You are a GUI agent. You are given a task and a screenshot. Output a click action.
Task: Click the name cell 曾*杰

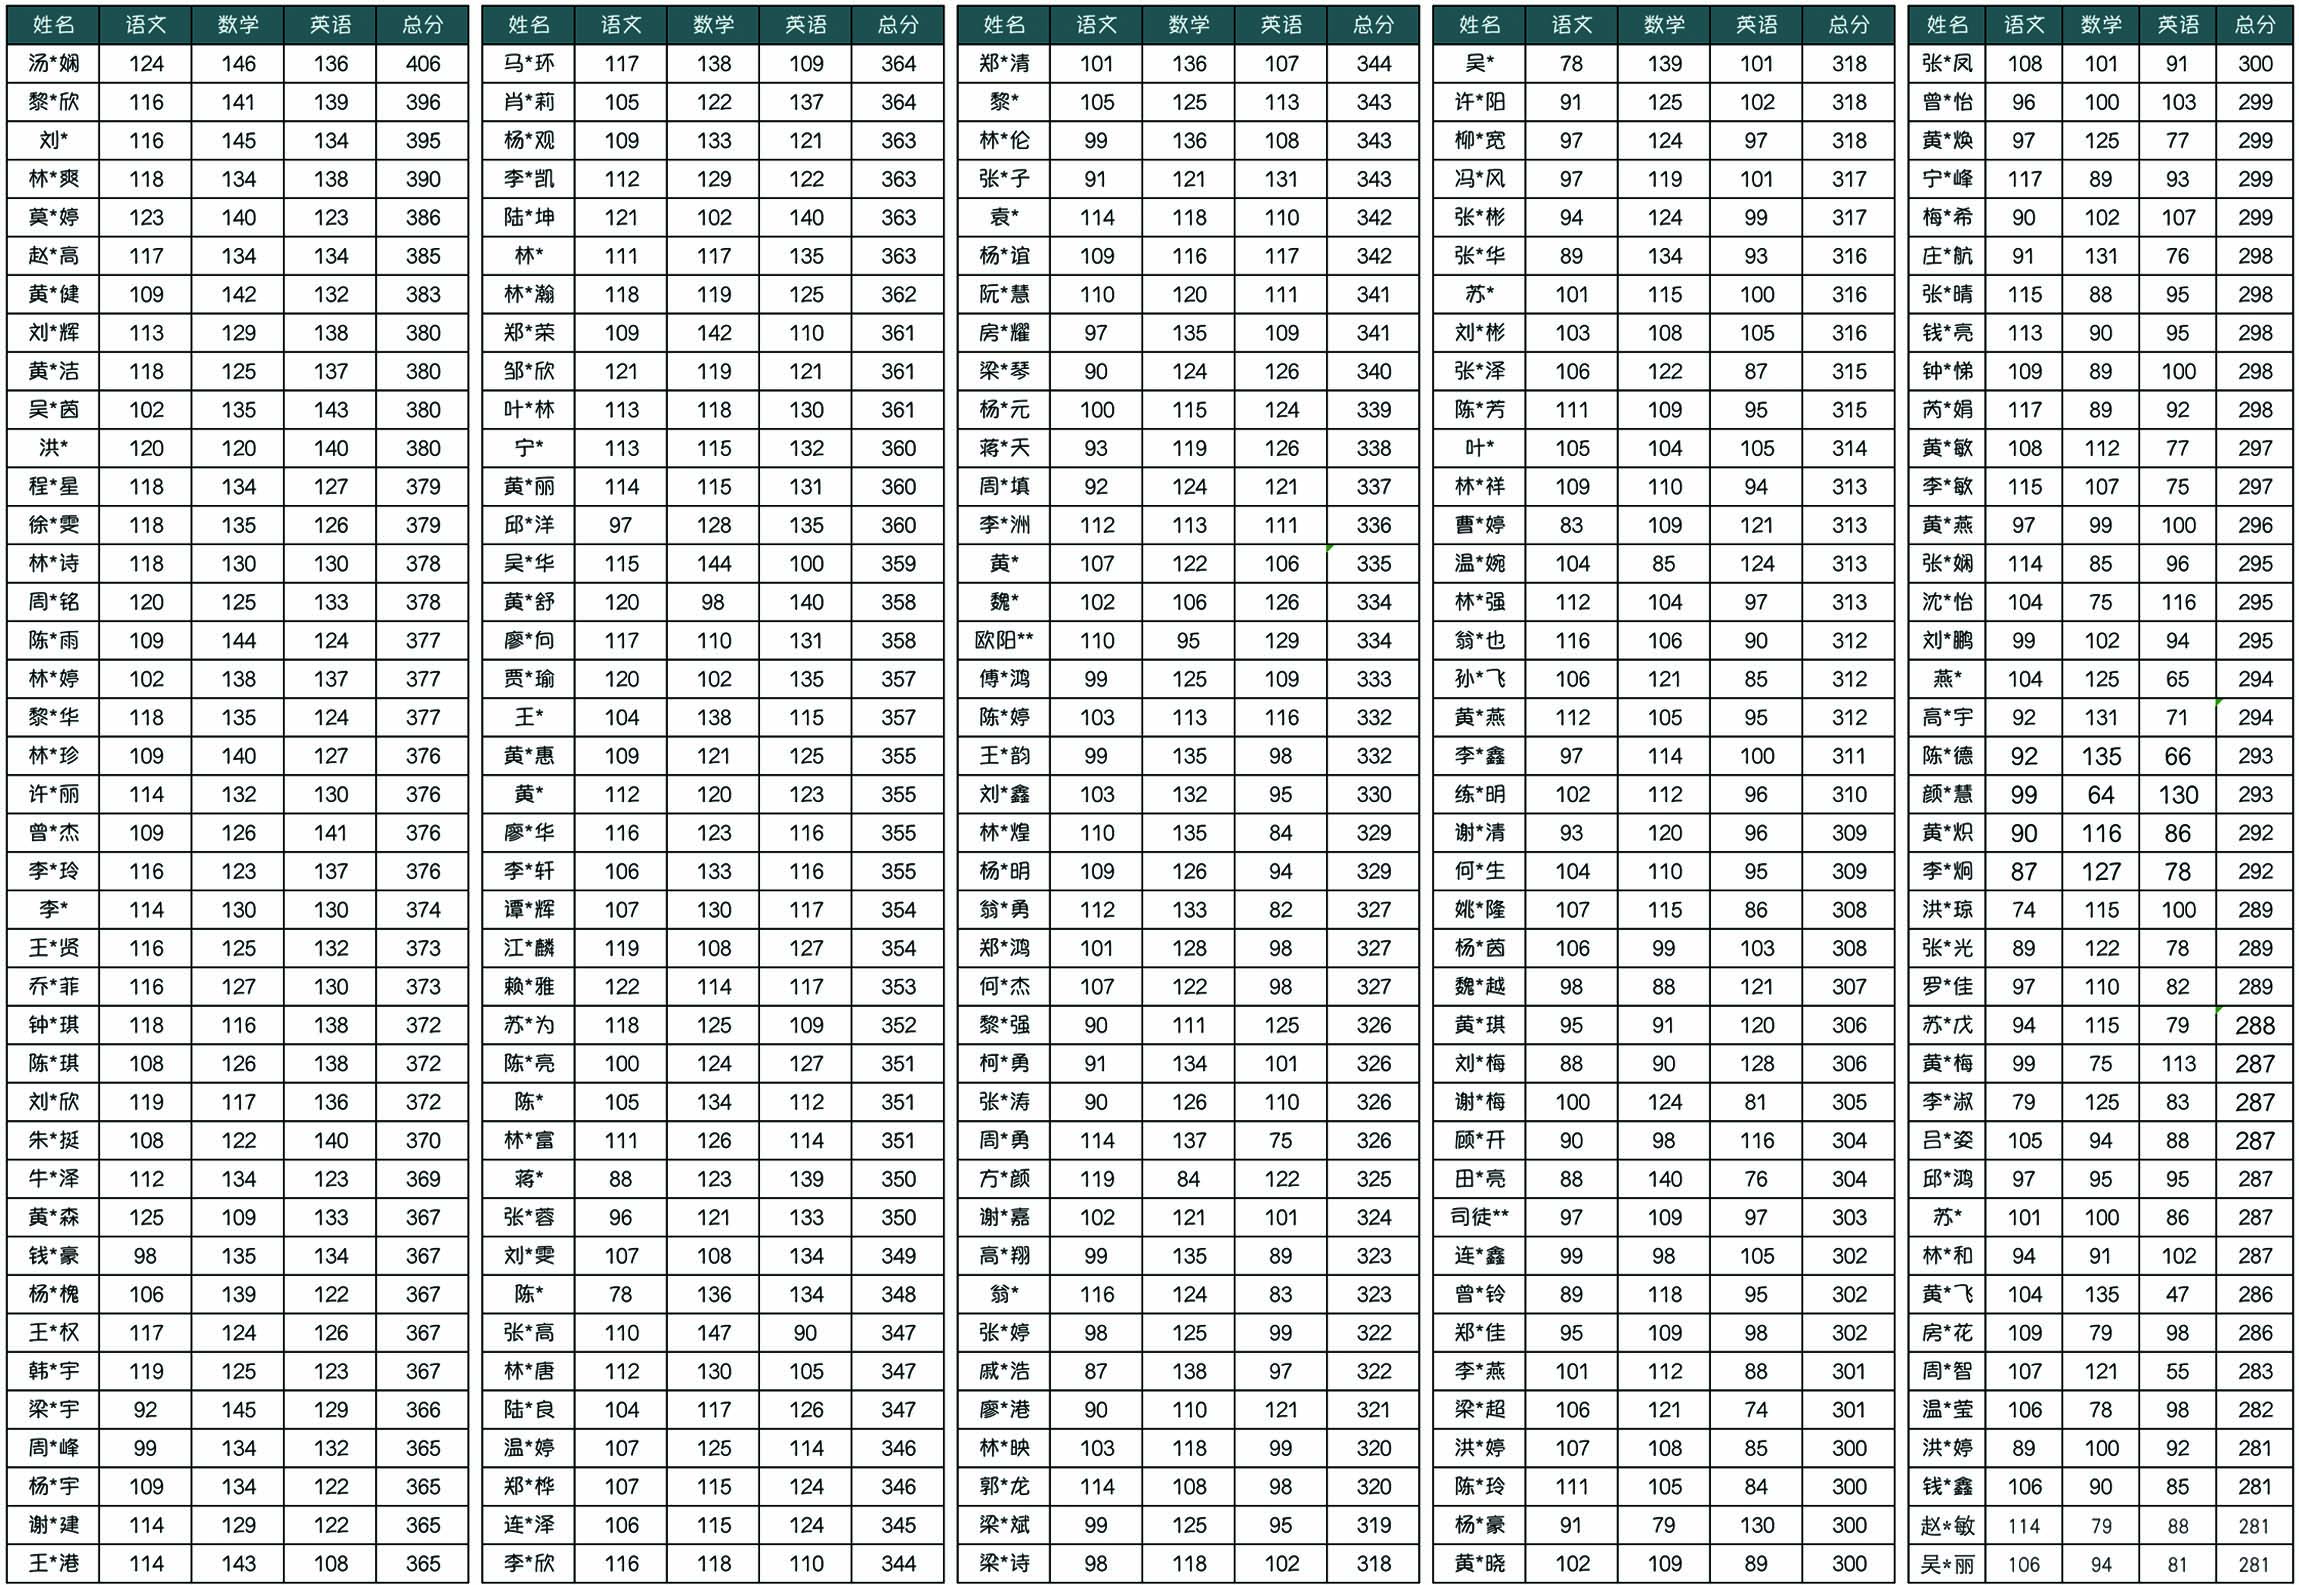(53, 833)
